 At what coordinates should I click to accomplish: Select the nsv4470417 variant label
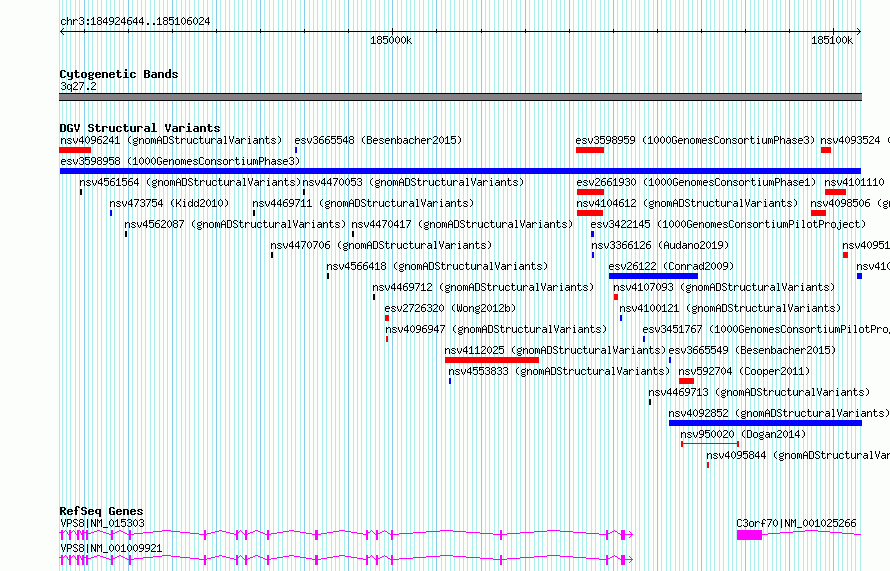point(462,224)
